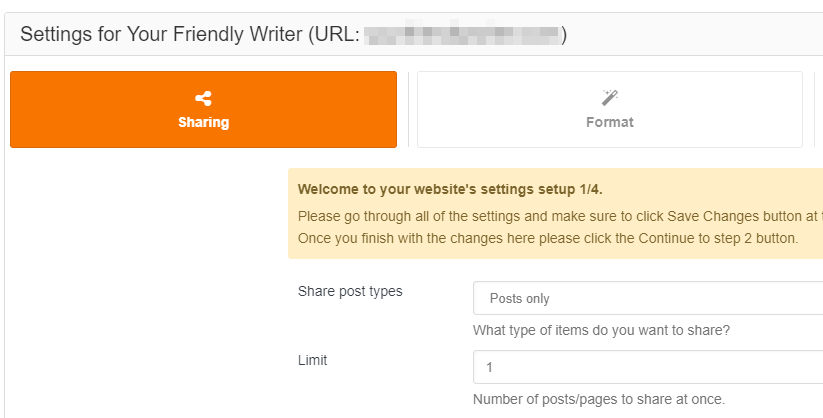The image size is (823, 418).
Task: Click the 'Please go through all' notice line
Action: click(x=560, y=216)
